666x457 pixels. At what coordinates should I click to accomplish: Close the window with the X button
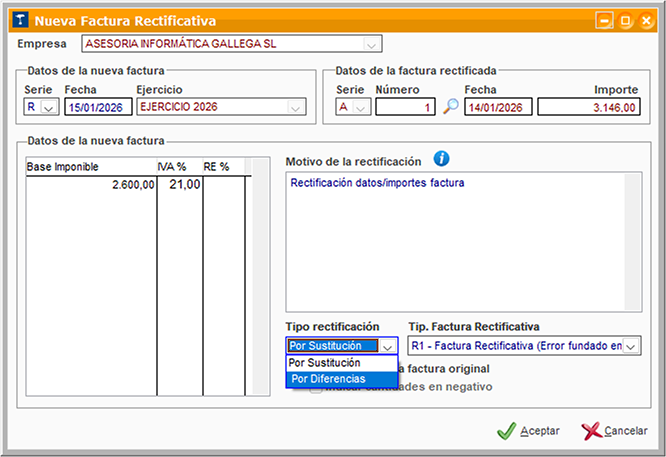point(646,20)
